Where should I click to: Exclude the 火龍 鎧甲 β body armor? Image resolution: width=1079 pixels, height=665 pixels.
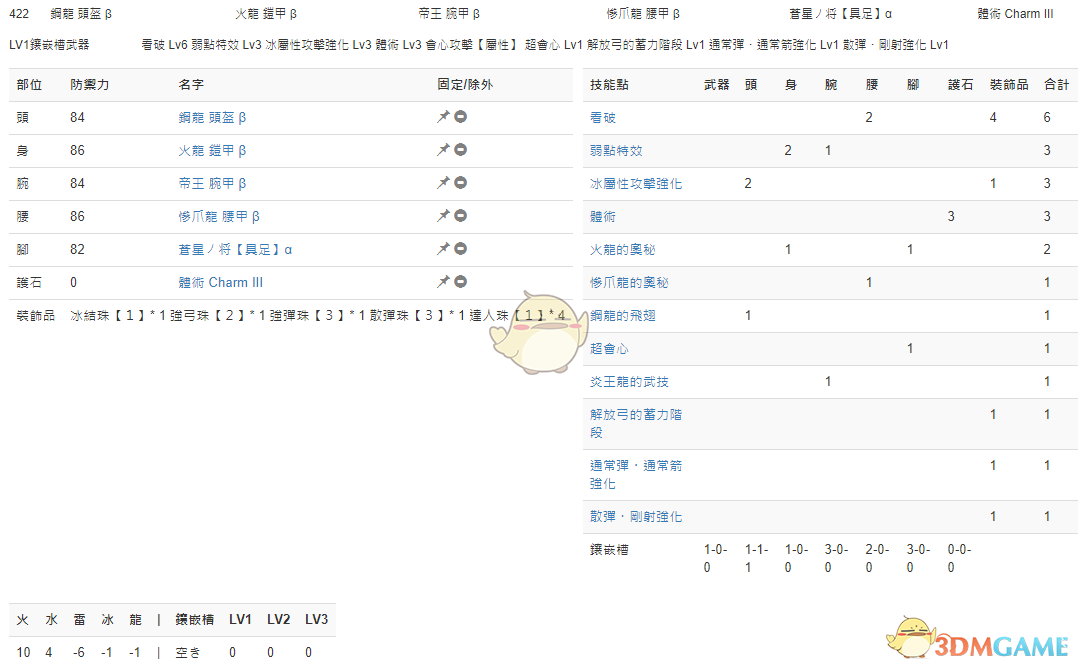(x=460, y=150)
